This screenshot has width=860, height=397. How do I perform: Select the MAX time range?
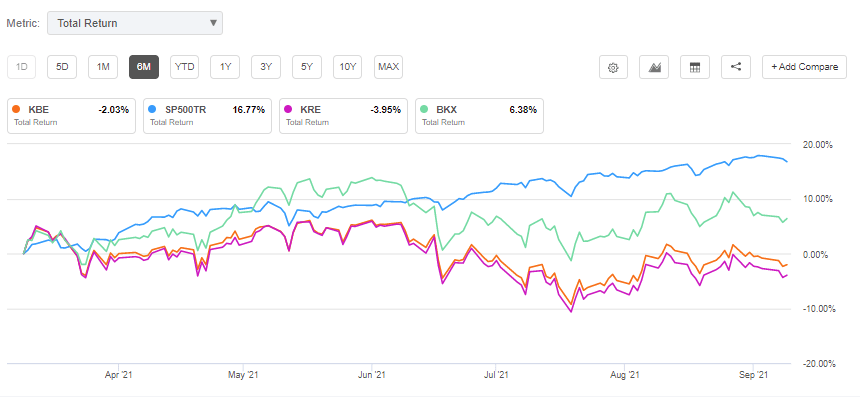click(x=388, y=67)
